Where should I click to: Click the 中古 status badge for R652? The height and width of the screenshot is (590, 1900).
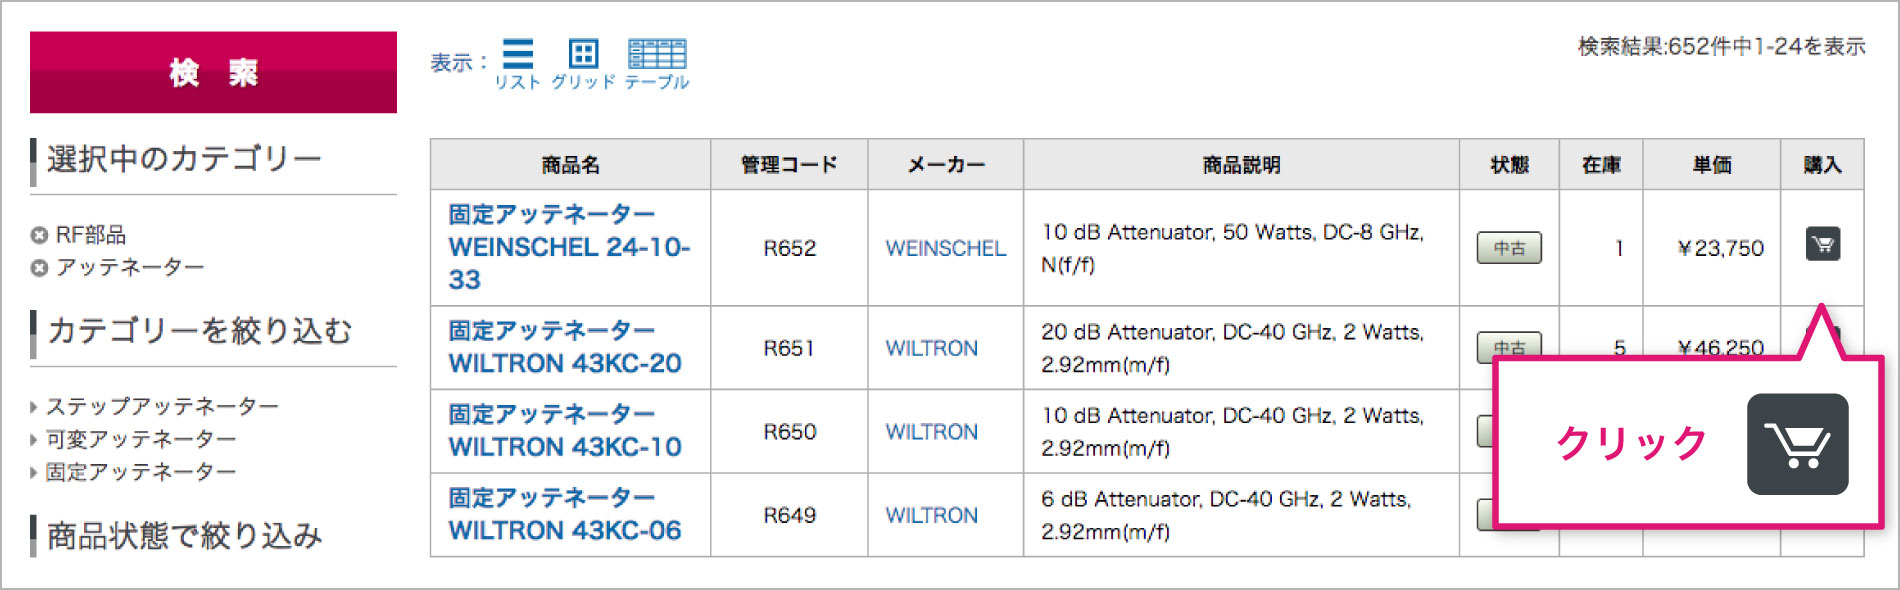coord(1509,248)
